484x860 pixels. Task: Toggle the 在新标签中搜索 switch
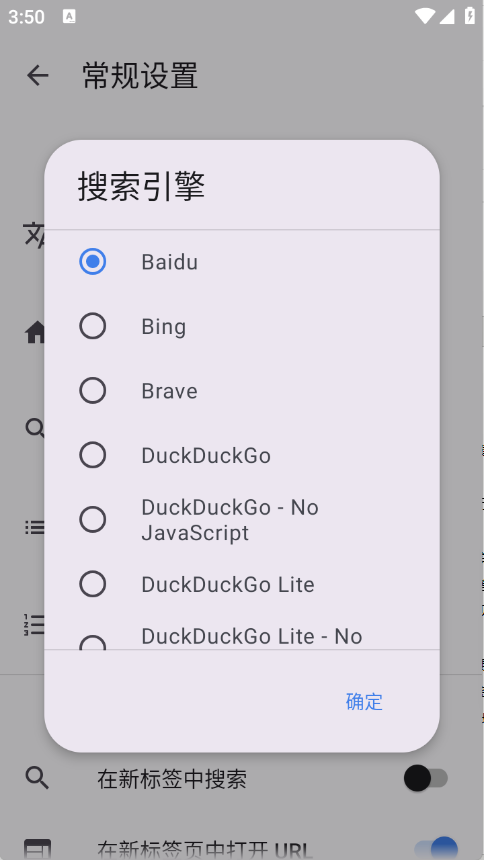click(426, 778)
